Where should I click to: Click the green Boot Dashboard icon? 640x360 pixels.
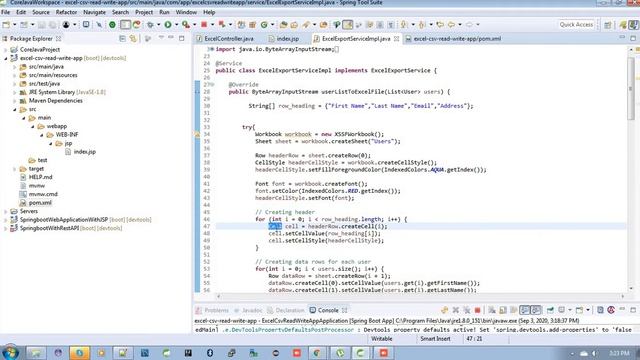[x=112, y=24]
